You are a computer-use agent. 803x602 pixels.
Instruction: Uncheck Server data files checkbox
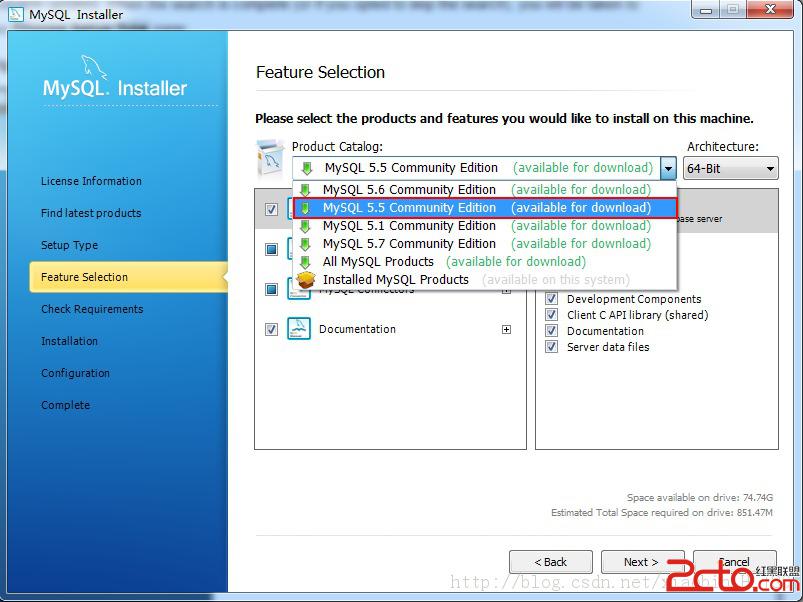tap(552, 347)
